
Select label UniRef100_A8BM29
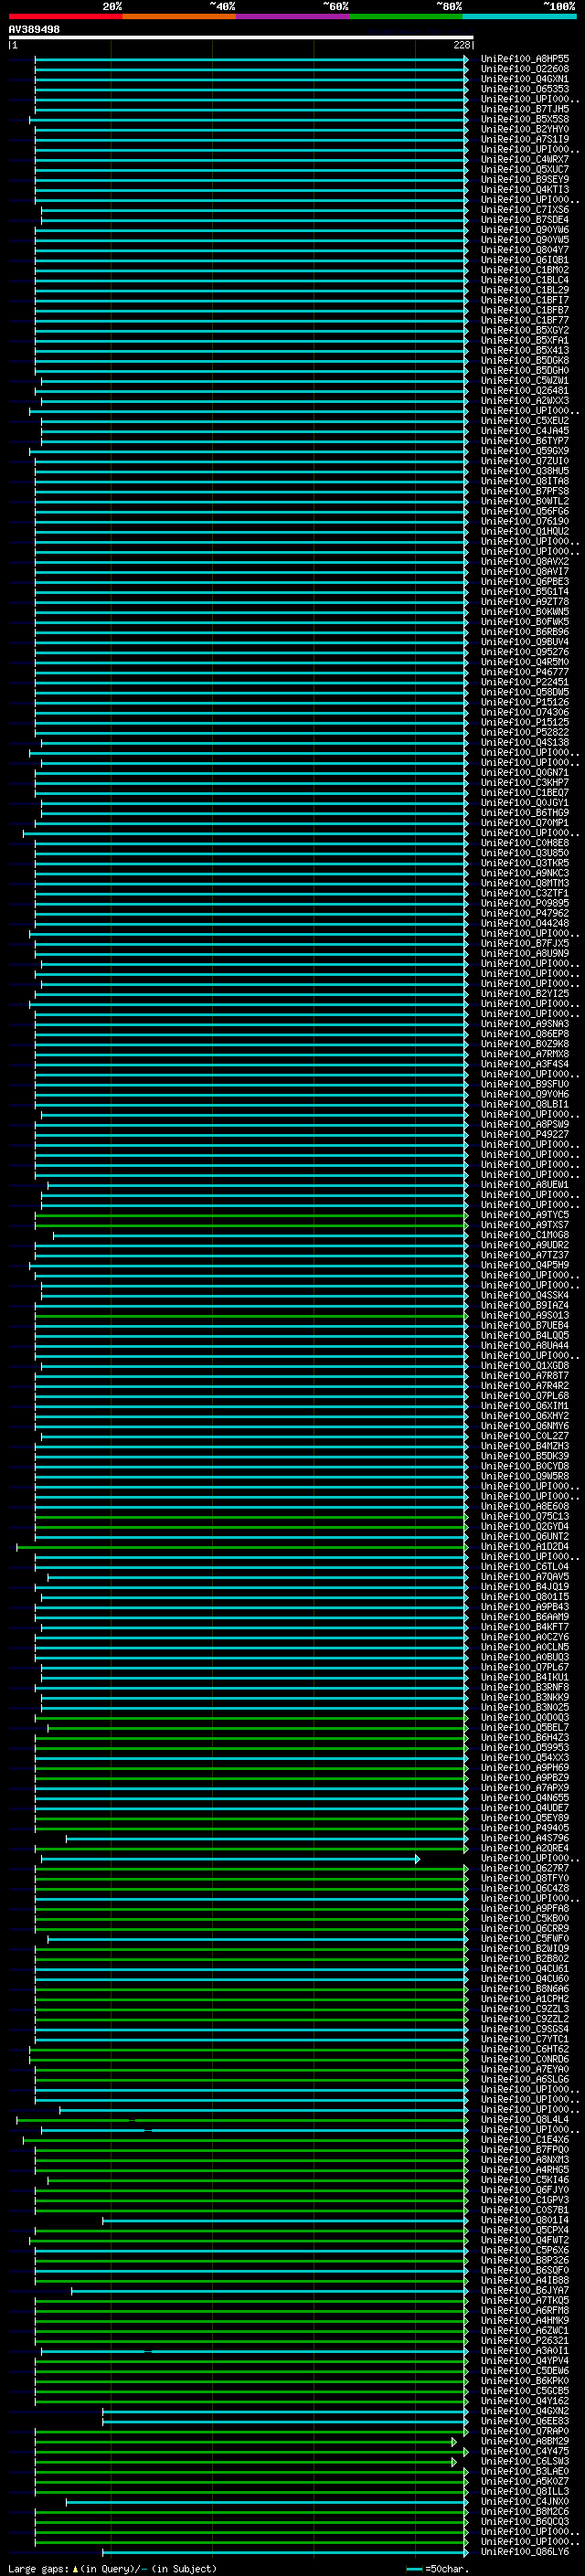tap(525, 2441)
